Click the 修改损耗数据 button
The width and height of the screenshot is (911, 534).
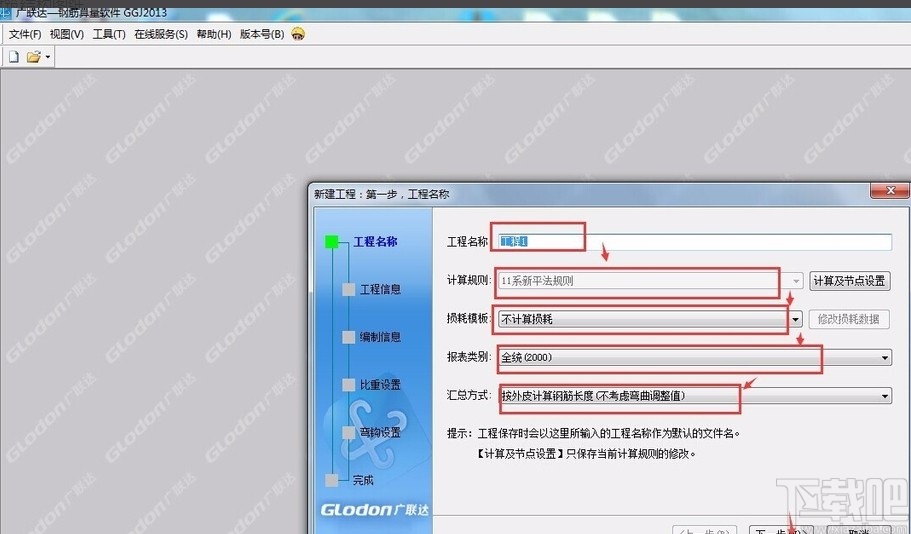(849, 319)
